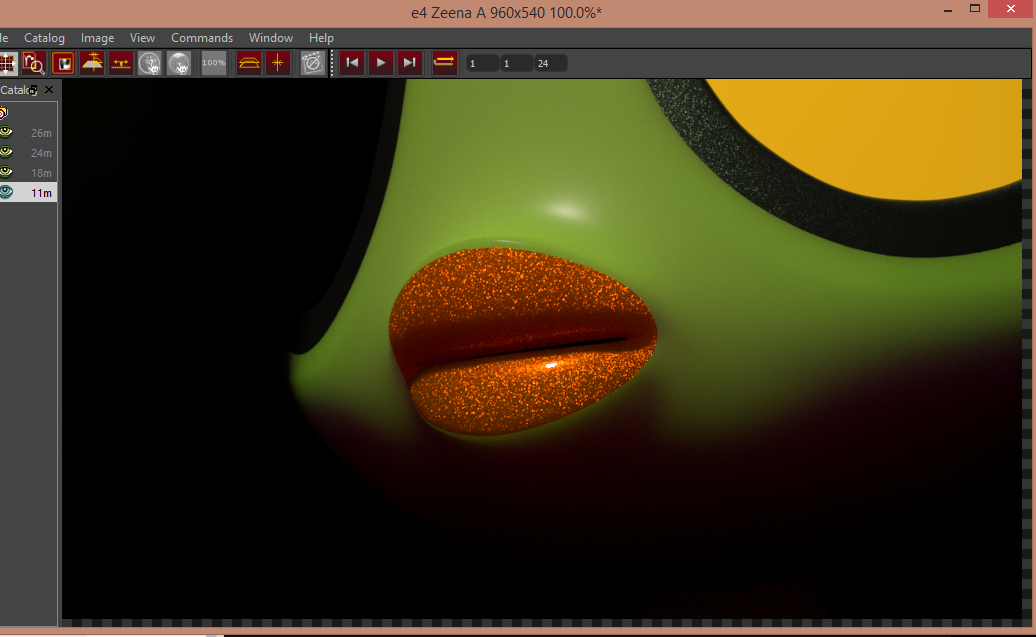This screenshot has height=637, width=1036.
Task: Click the shaded sphere with hand icon
Action: click(179, 63)
